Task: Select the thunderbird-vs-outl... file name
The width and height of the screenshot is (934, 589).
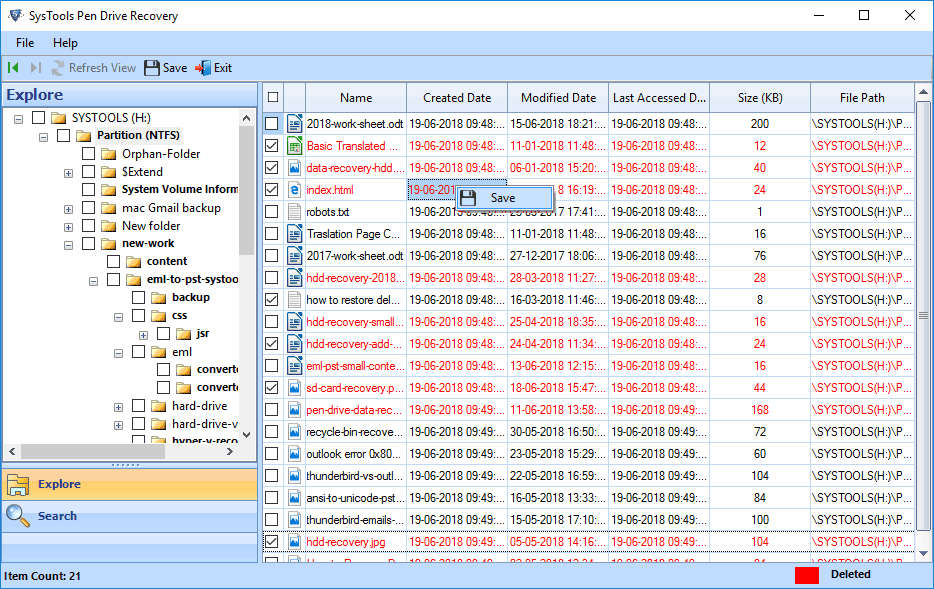Action: point(354,476)
